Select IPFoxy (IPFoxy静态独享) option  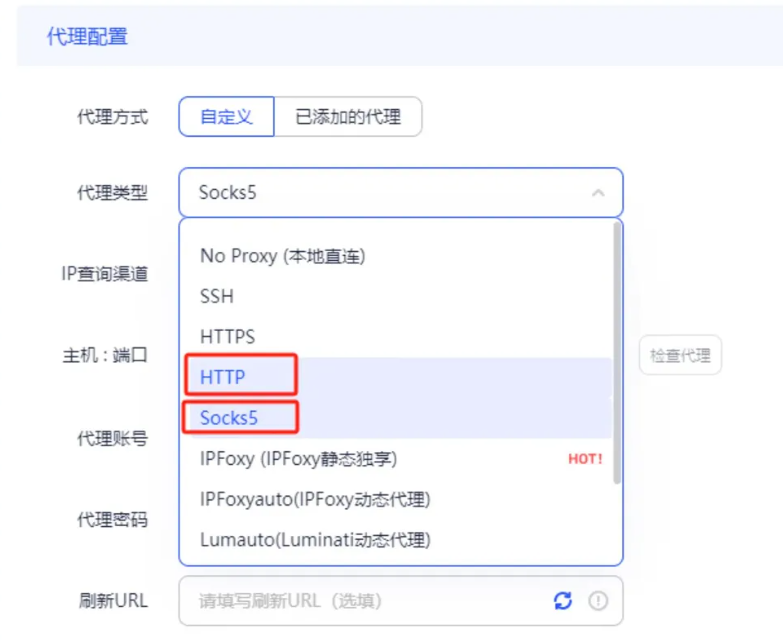tap(299, 459)
